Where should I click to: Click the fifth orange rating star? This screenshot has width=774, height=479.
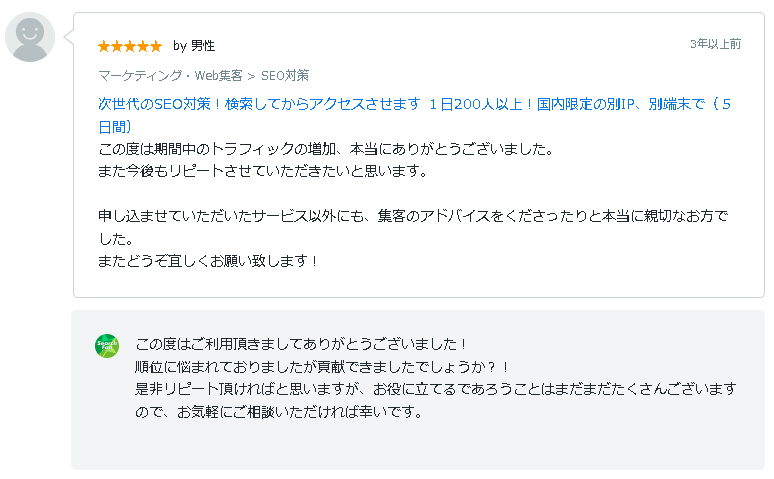click(156, 46)
